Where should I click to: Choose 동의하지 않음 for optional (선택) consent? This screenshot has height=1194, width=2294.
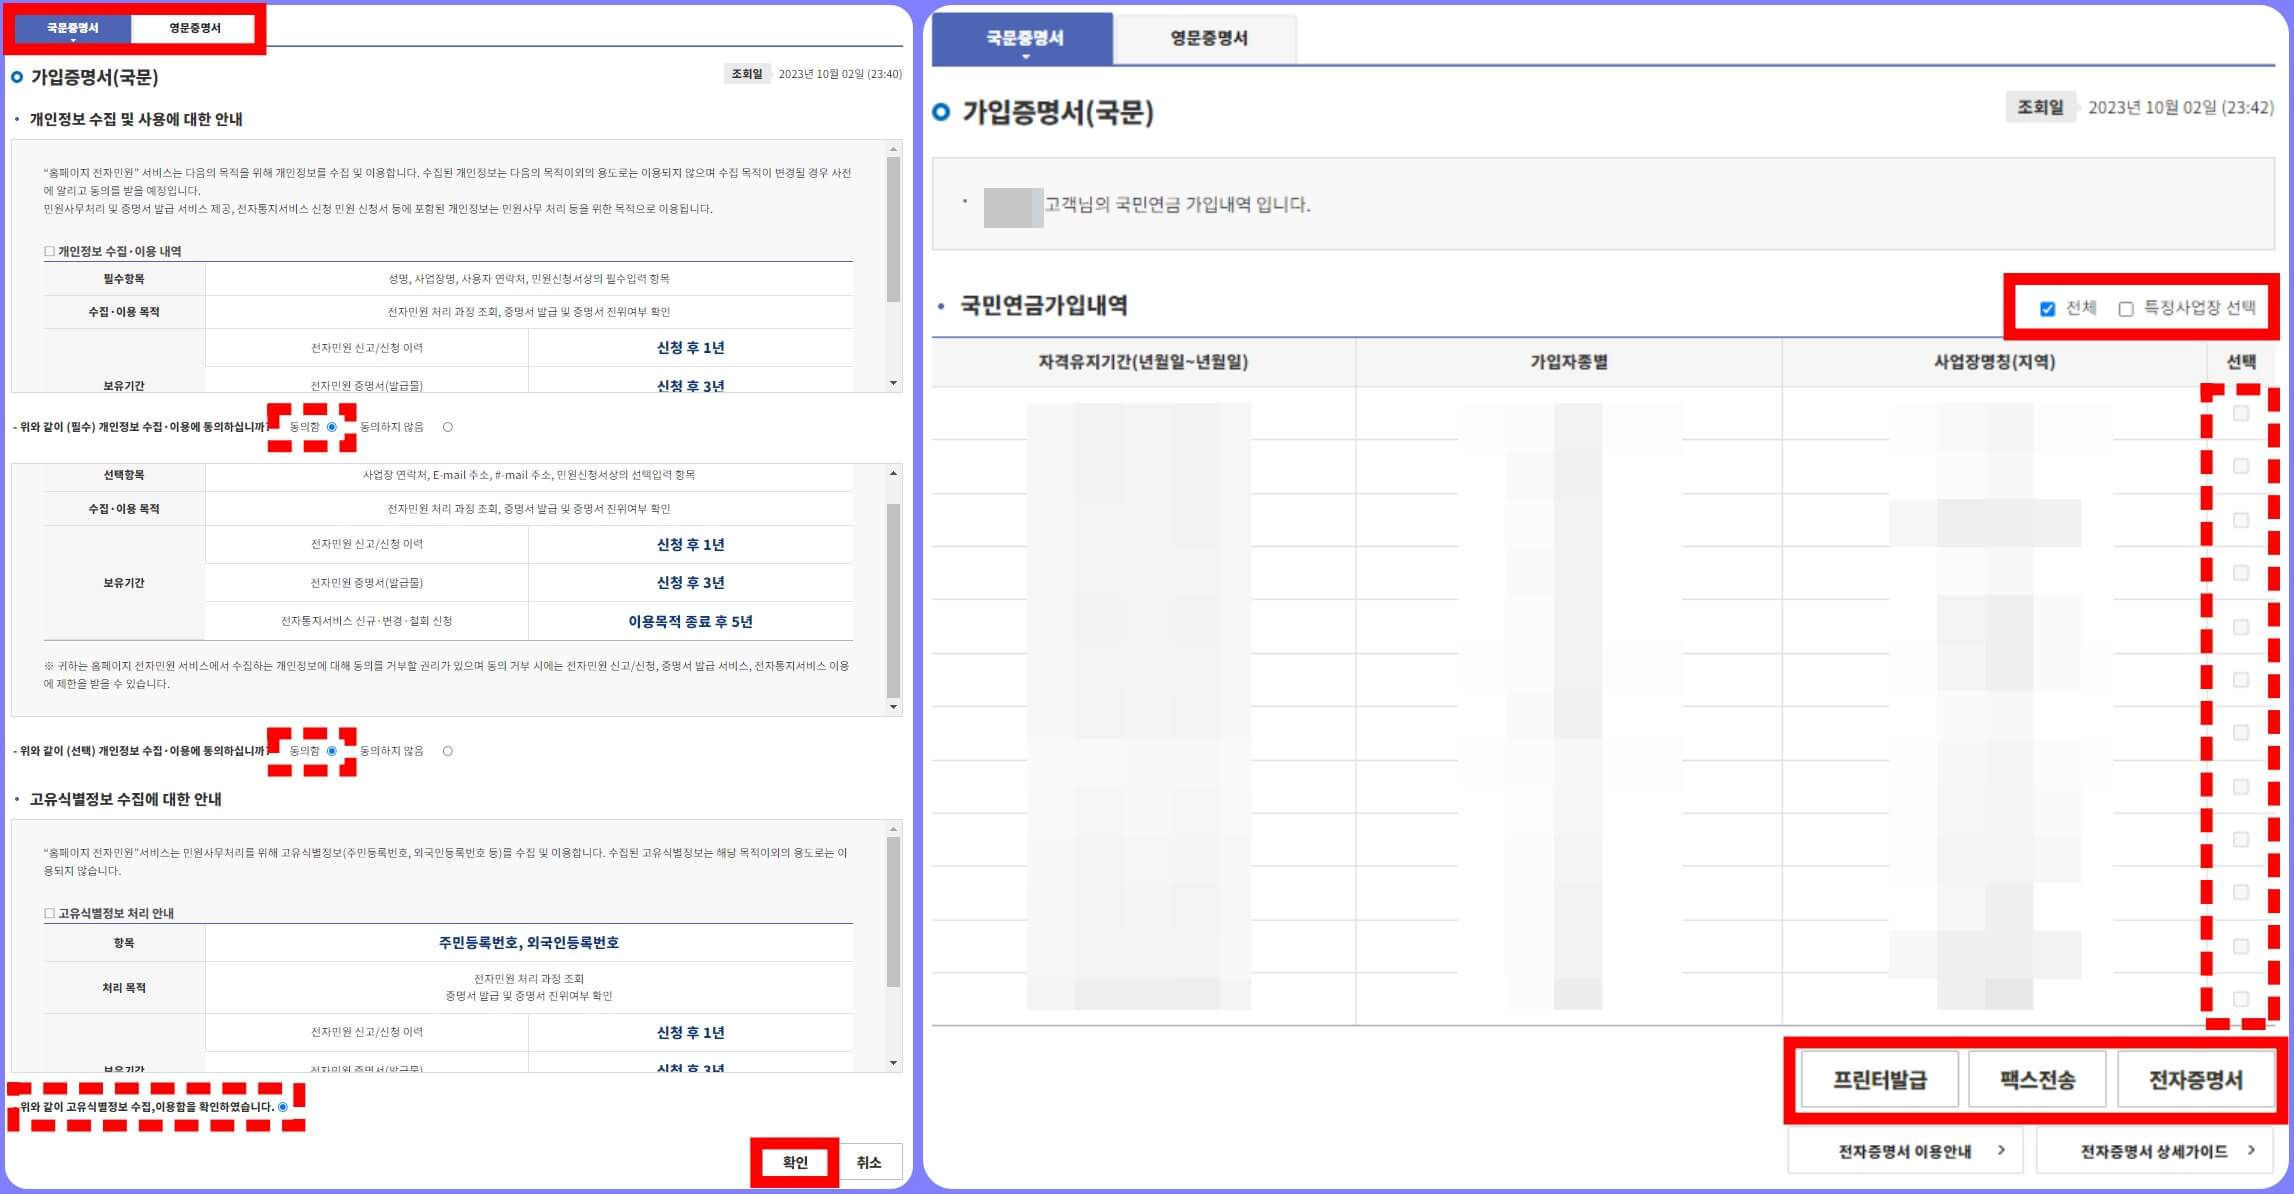click(x=448, y=751)
